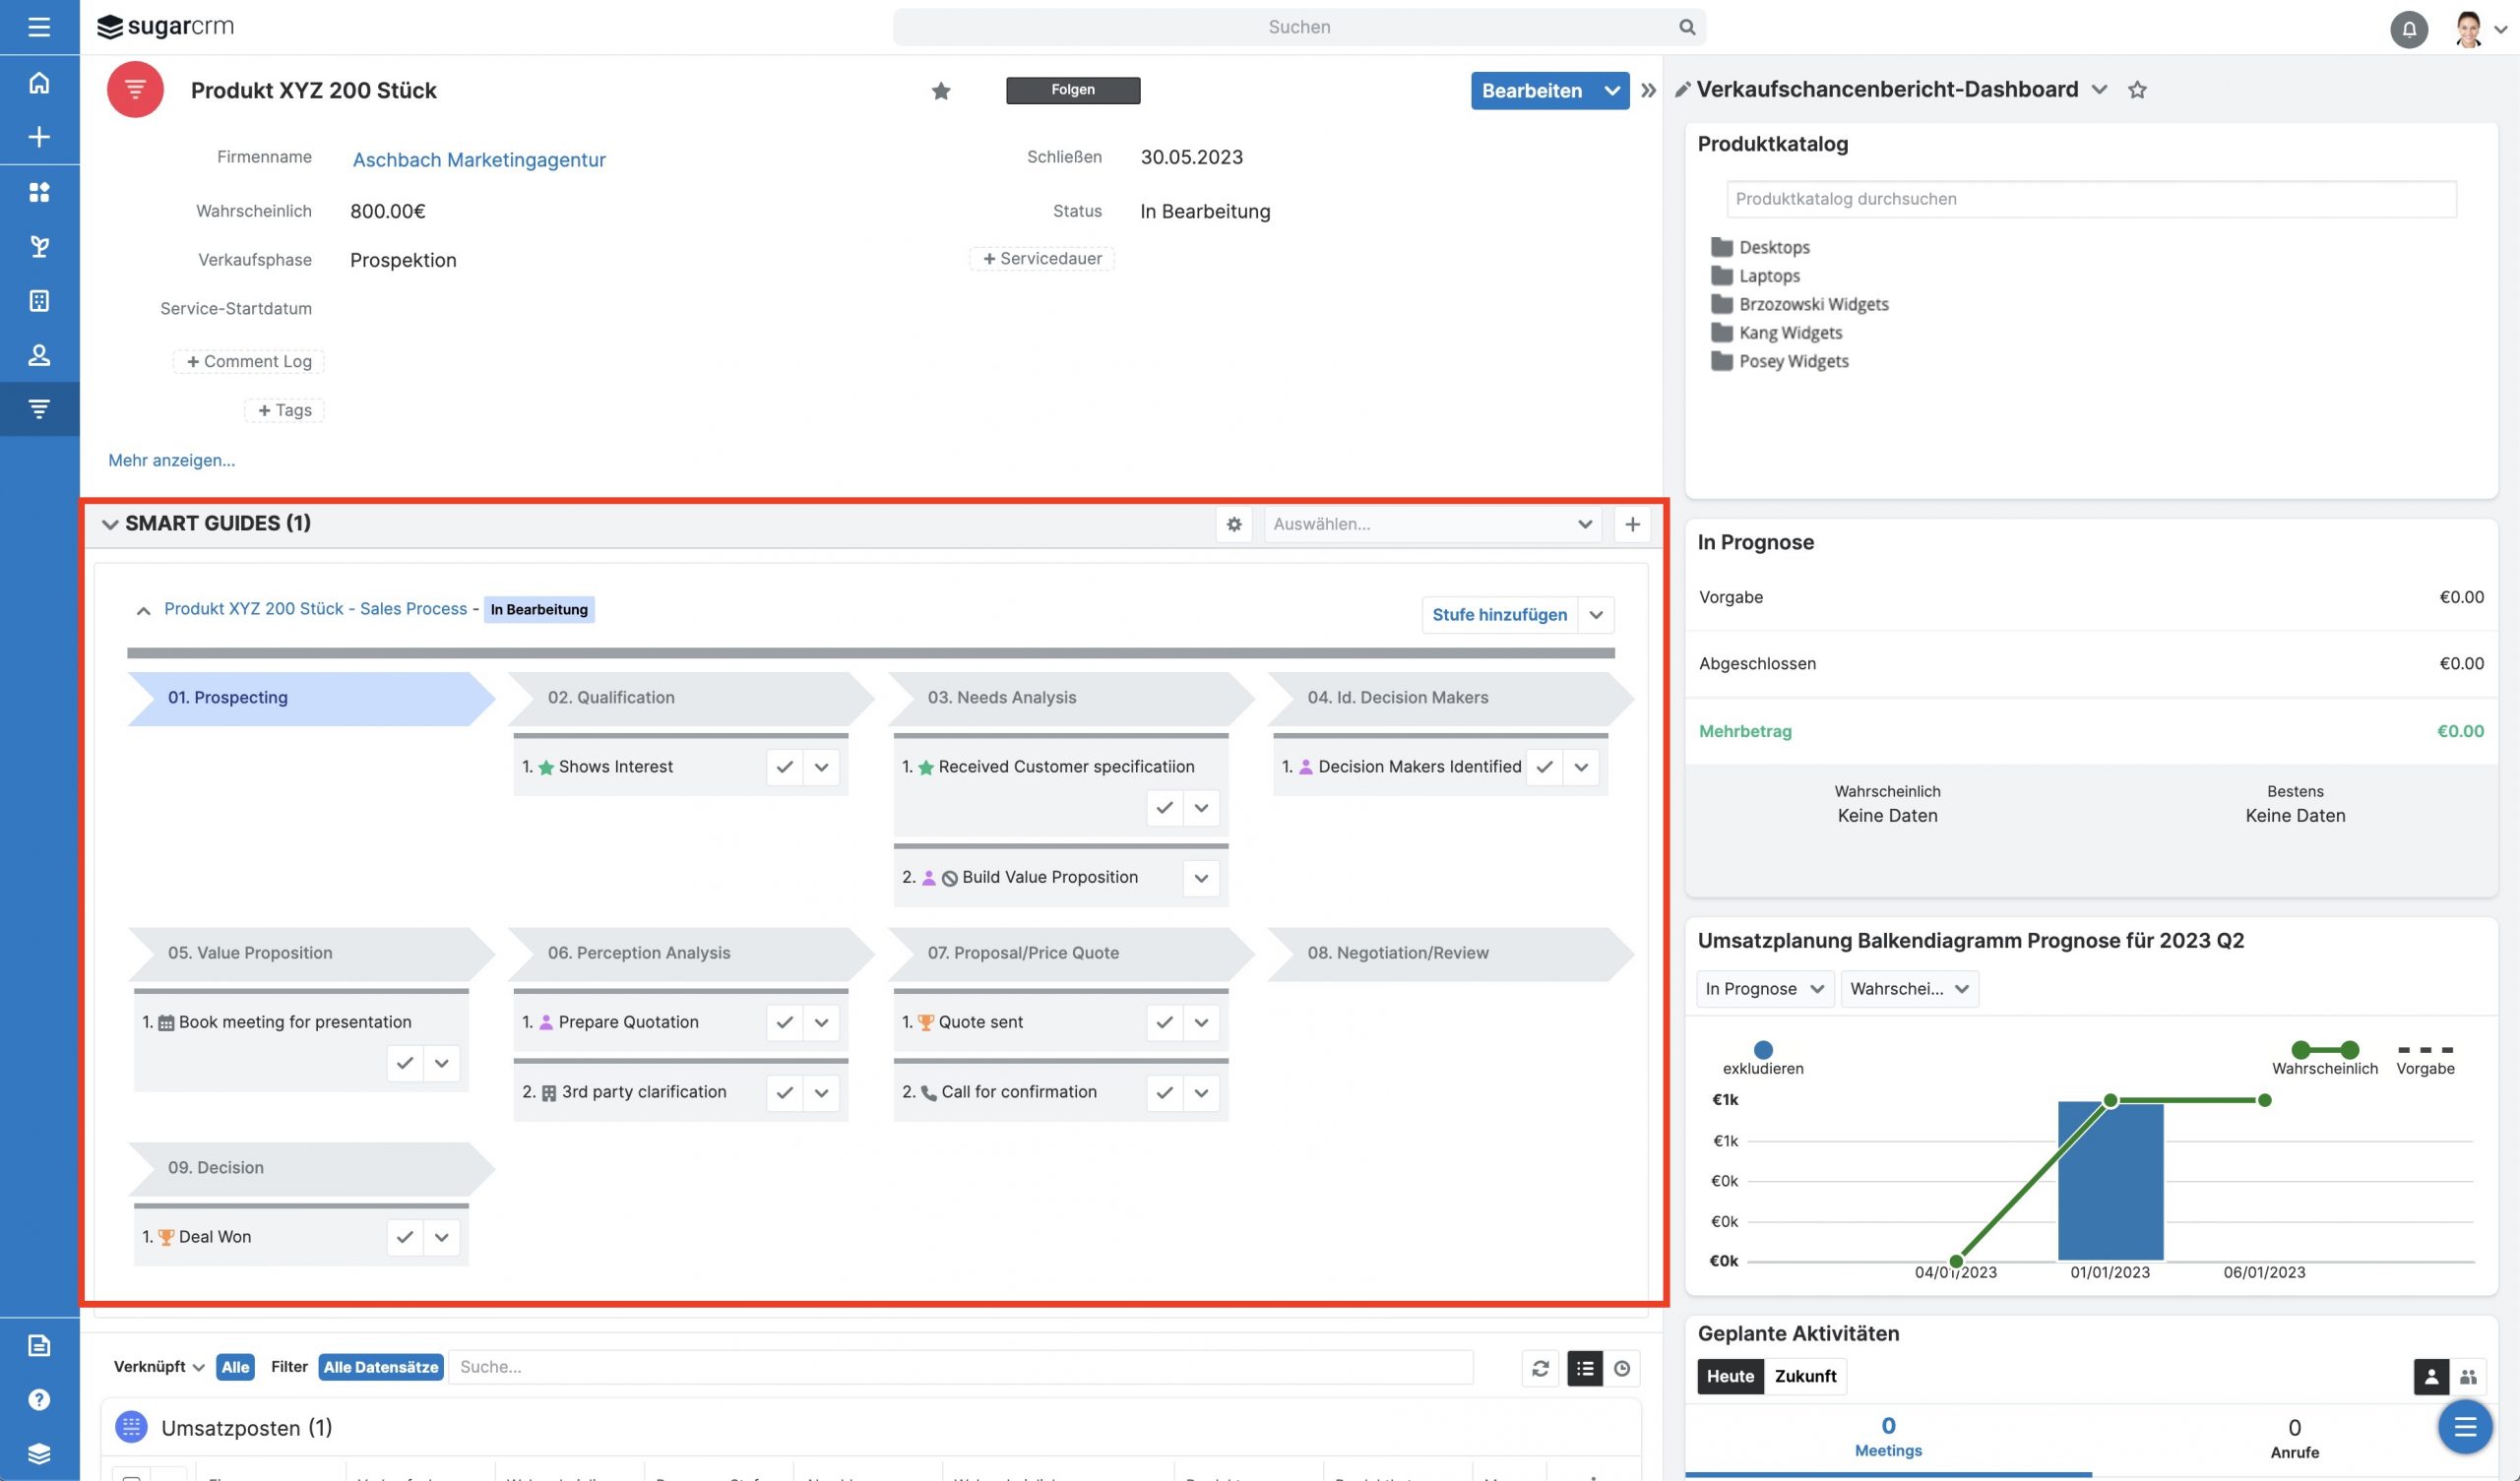Switch to the Zukunft tab

1804,1376
